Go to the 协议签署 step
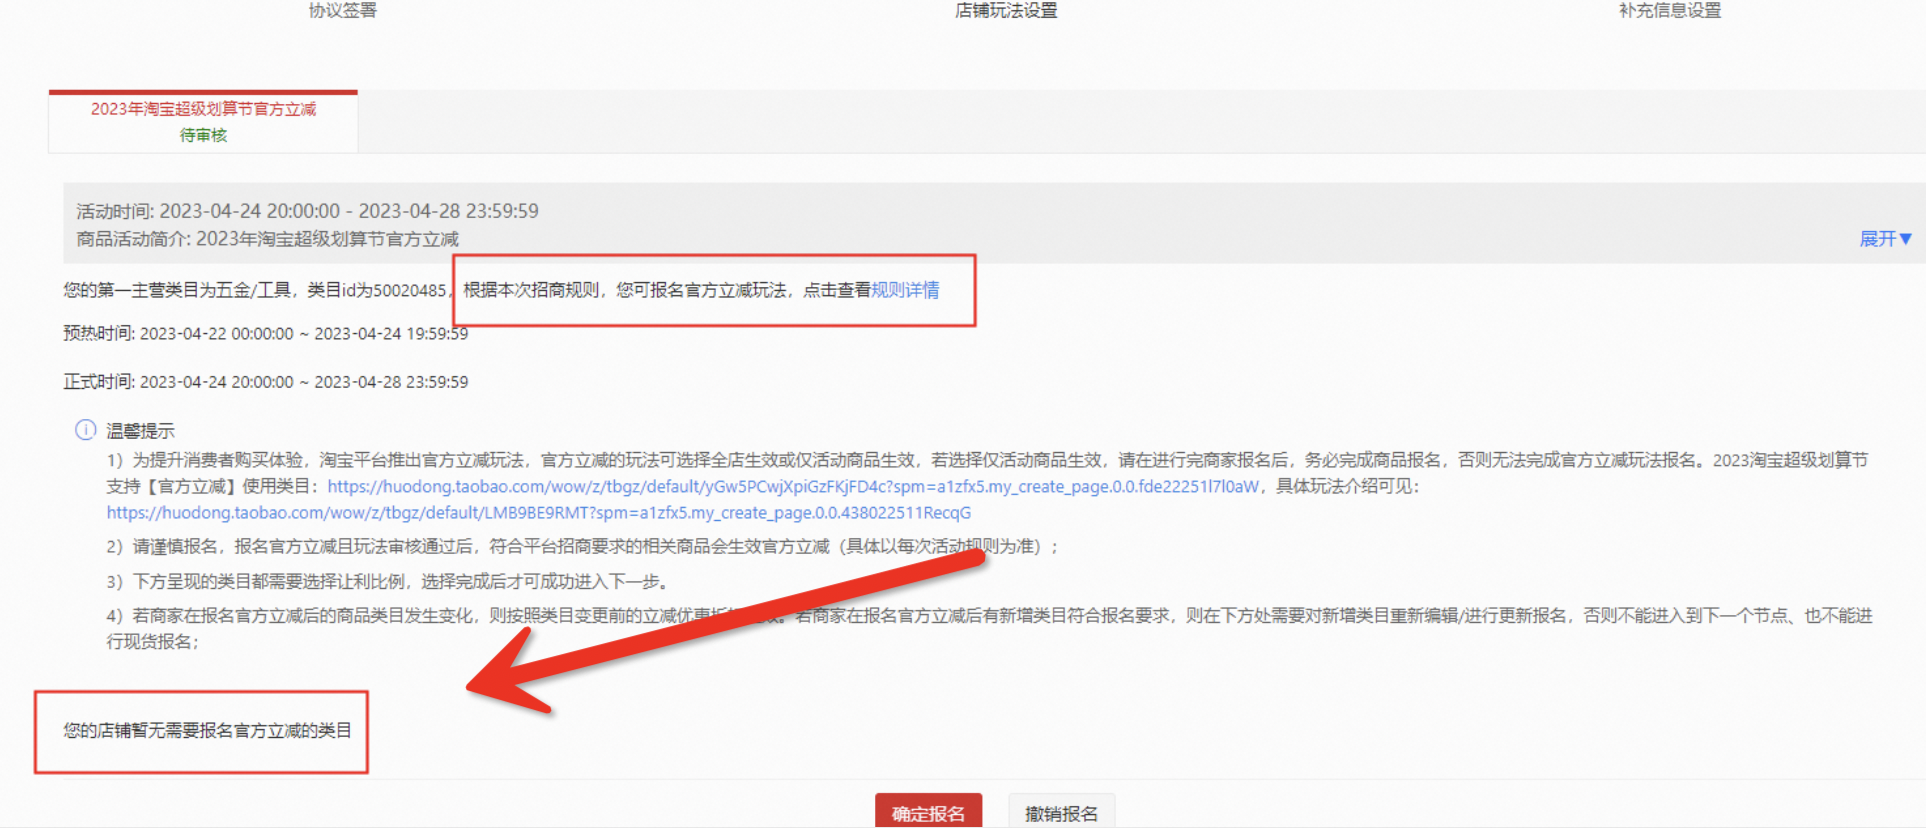Viewport: 1926px width, 828px height. point(343,10)
